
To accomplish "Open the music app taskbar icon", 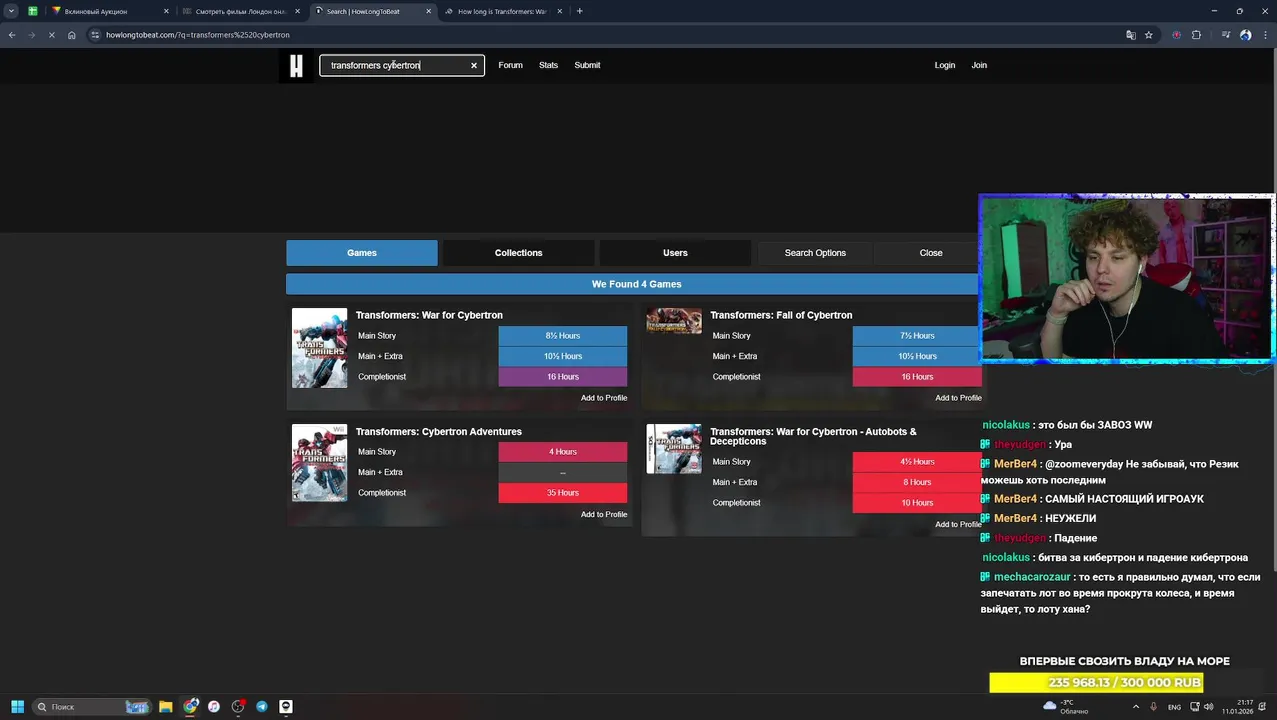I will pyautogui.click(x=214, y=707).
